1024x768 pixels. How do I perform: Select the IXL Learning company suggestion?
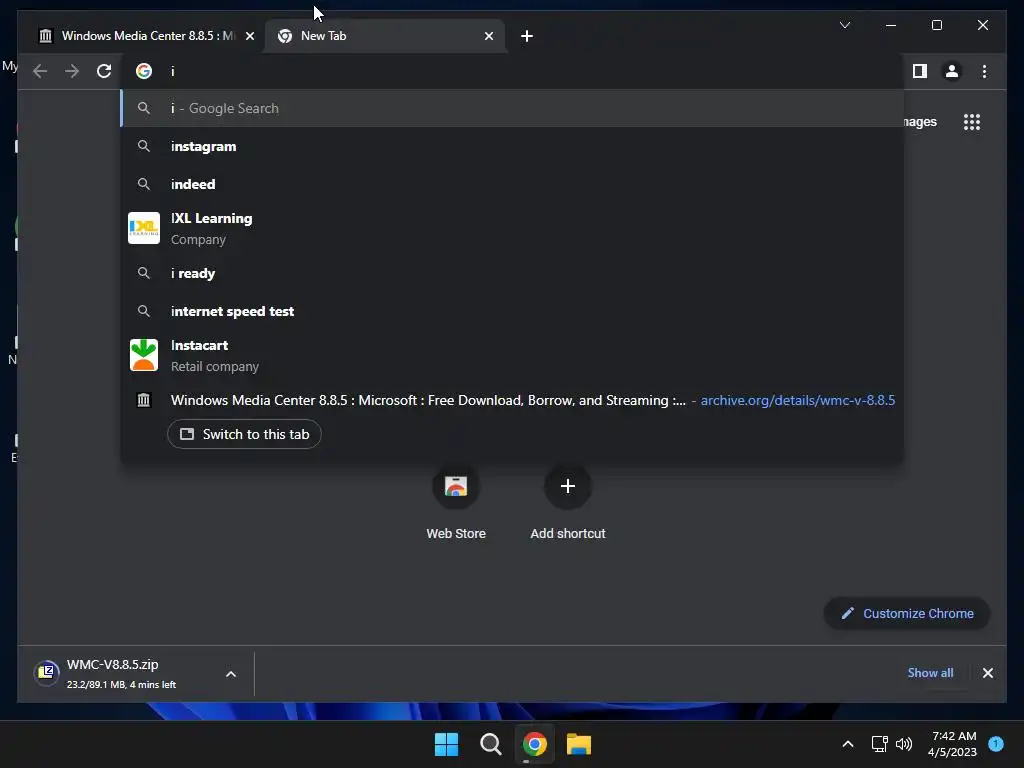pyautogui.click(x=512, y=229)
